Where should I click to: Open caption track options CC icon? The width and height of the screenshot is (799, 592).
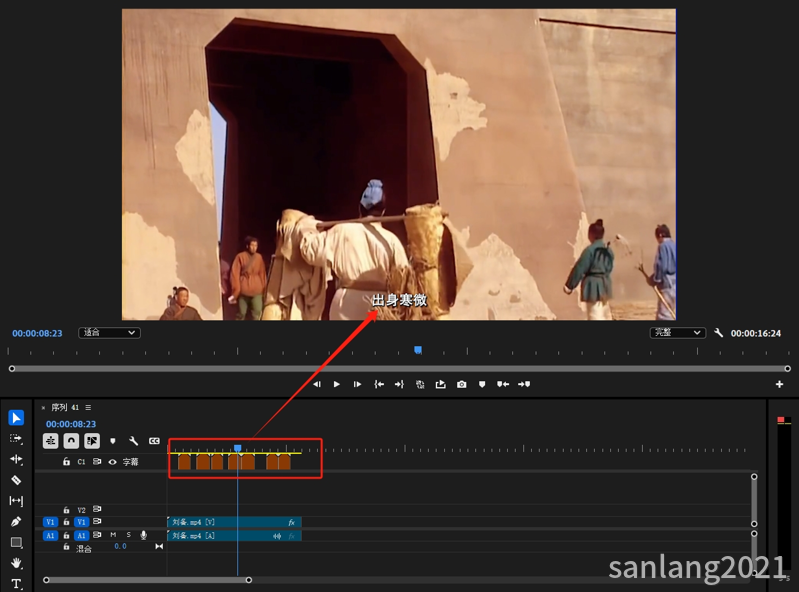coord(154,441)
